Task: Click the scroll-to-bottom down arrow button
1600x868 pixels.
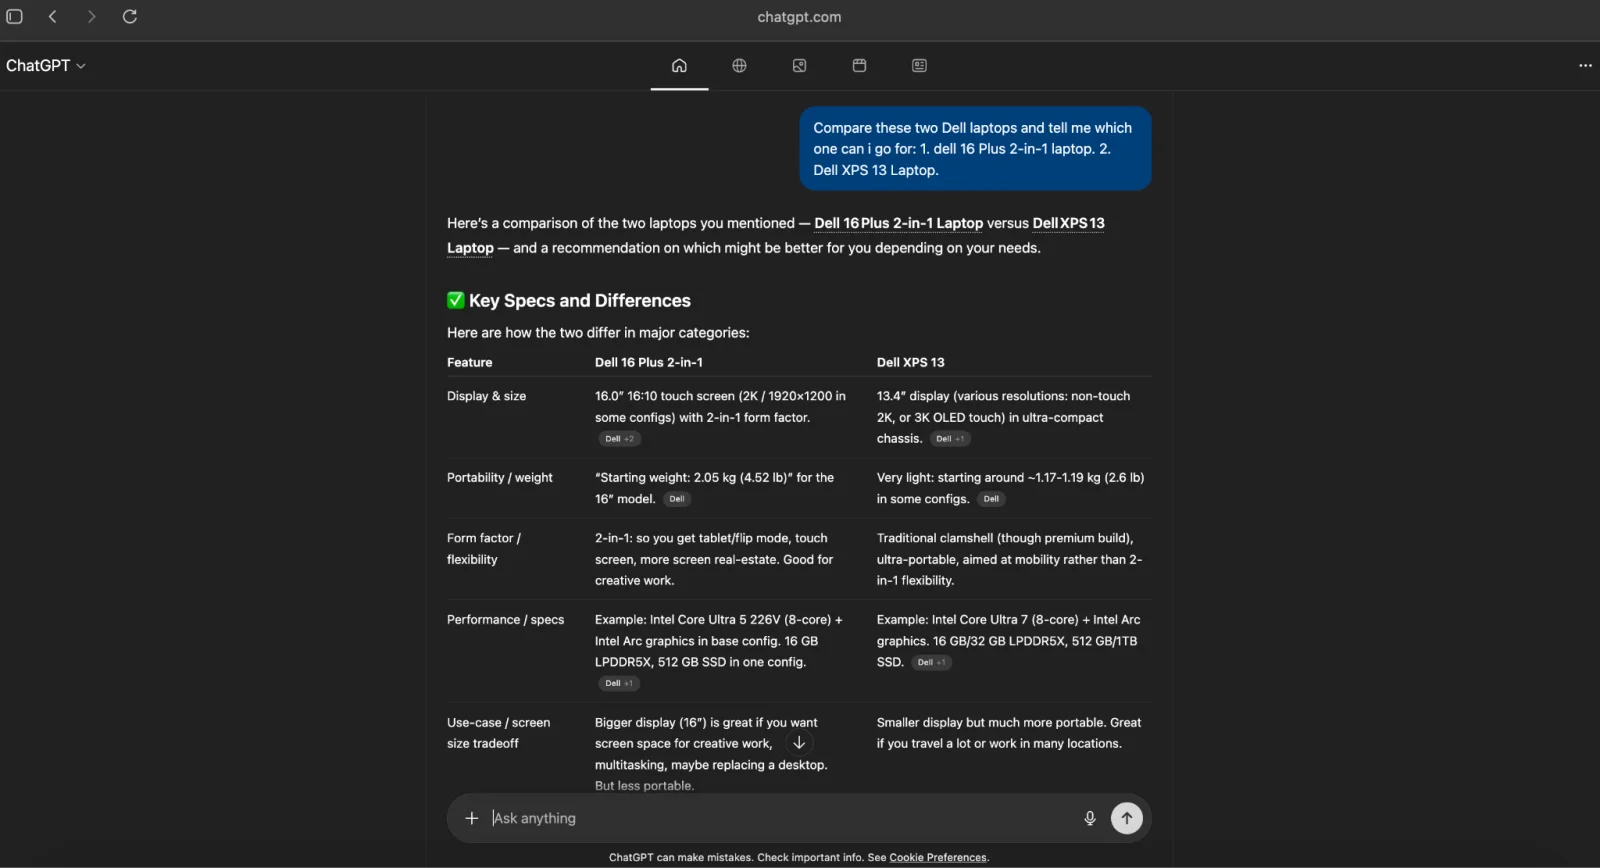Action: coord(799,743)
